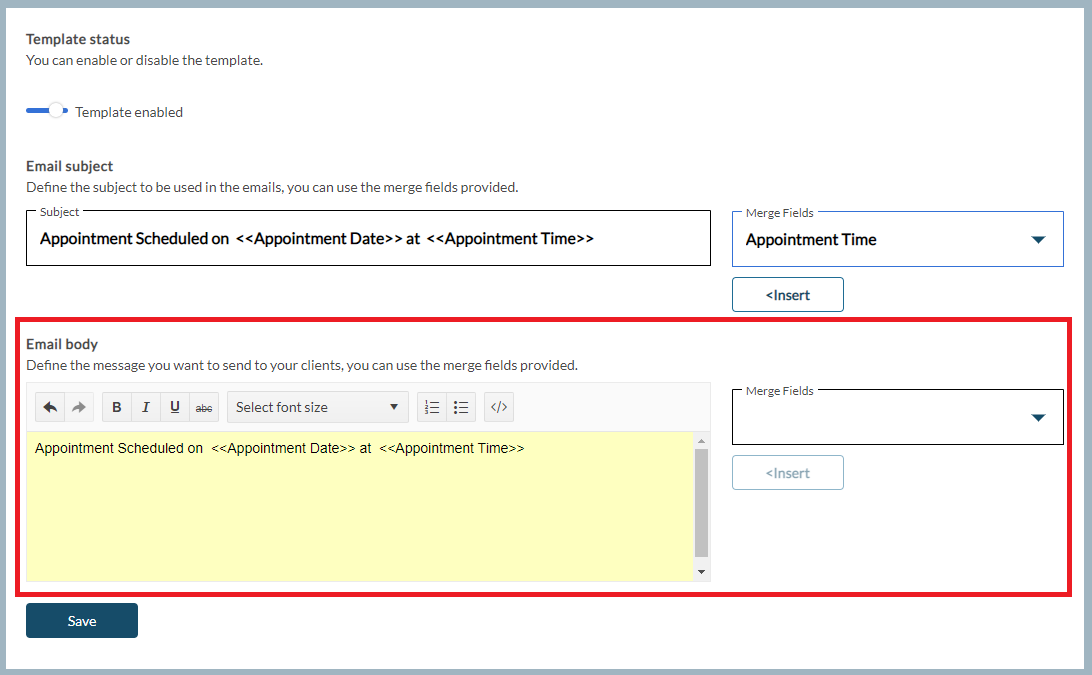Underline the selected text

175,407
